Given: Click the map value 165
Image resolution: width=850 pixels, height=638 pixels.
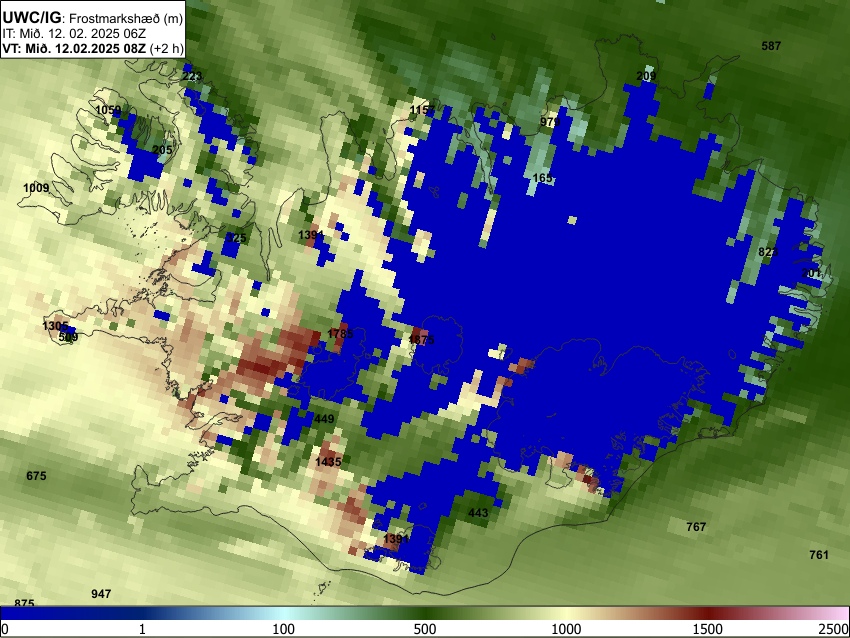Looking at the screenshot, I should coord(542,178).
